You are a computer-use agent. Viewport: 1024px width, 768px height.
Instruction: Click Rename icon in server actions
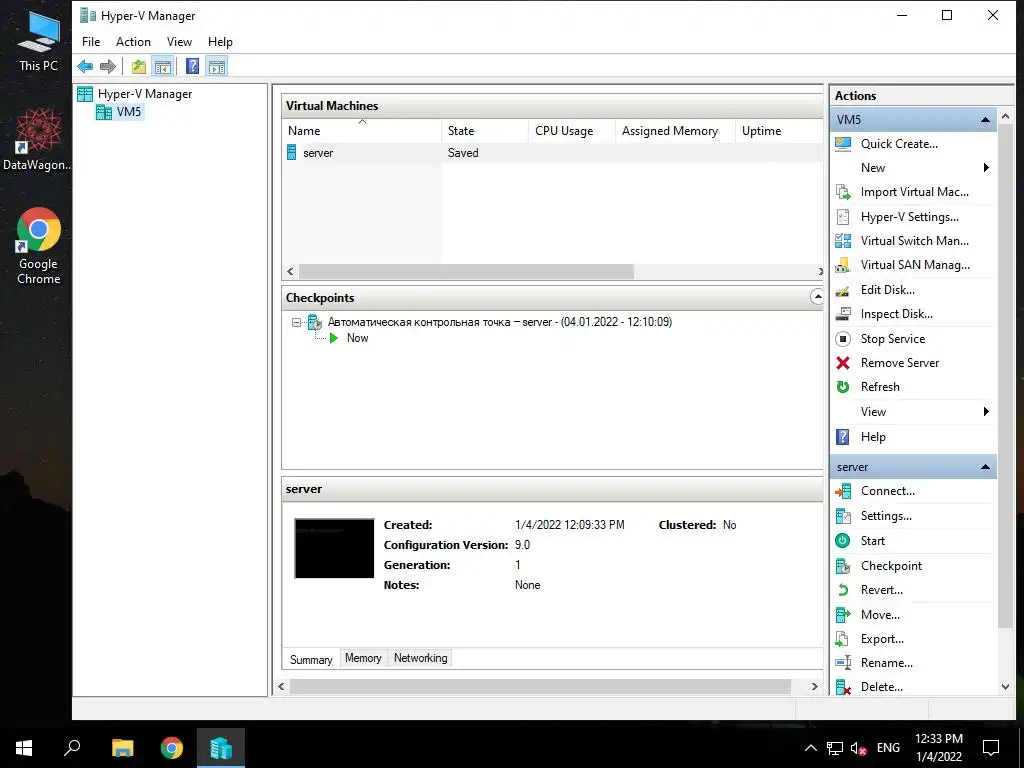pyautogui.click(x=843, y=663)
